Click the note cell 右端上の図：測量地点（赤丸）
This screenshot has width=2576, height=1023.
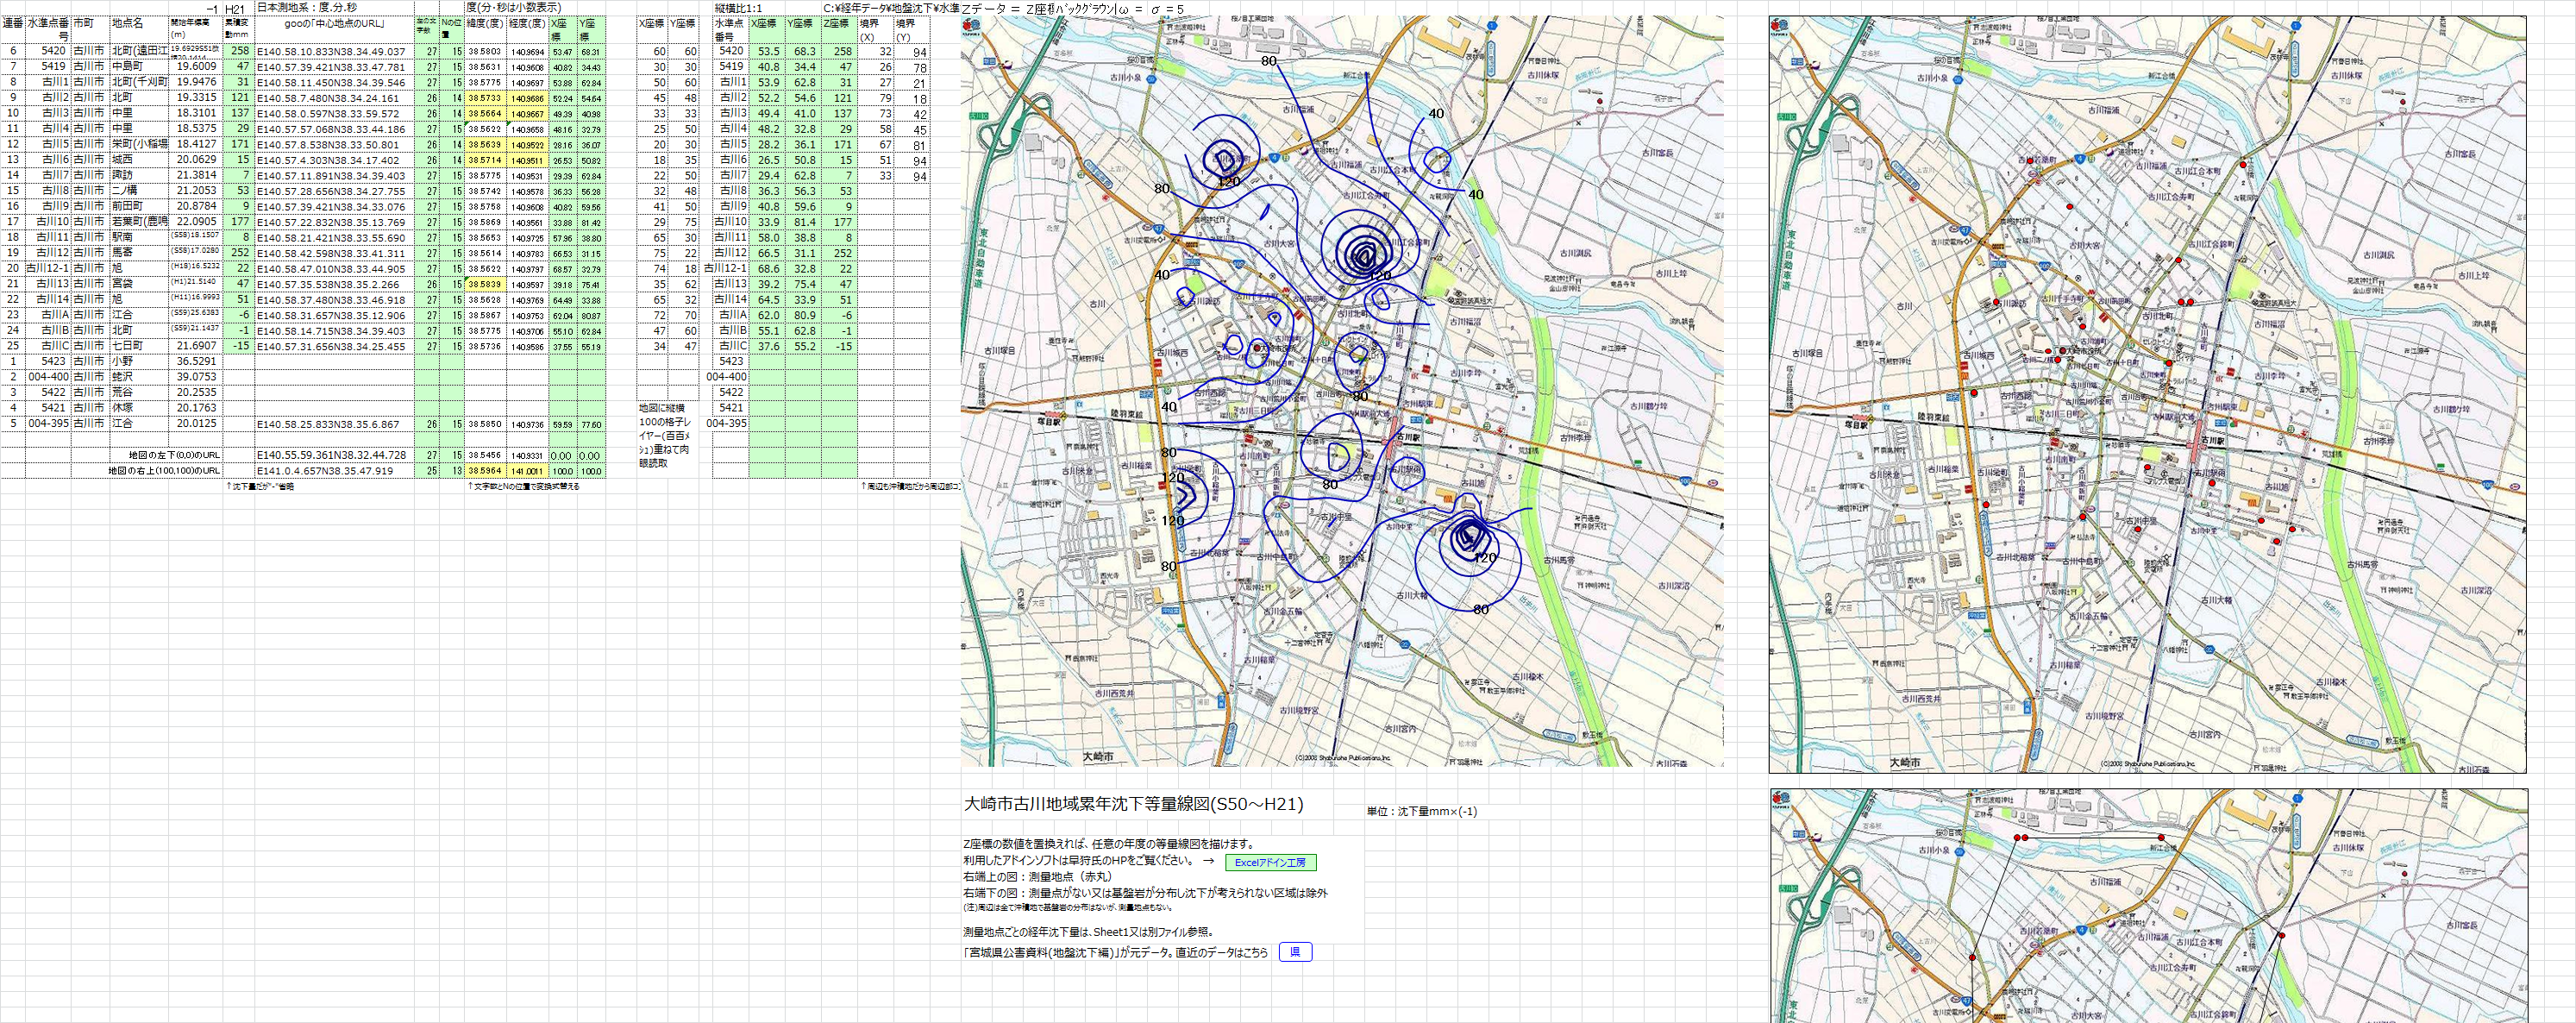click(1037, 877)
